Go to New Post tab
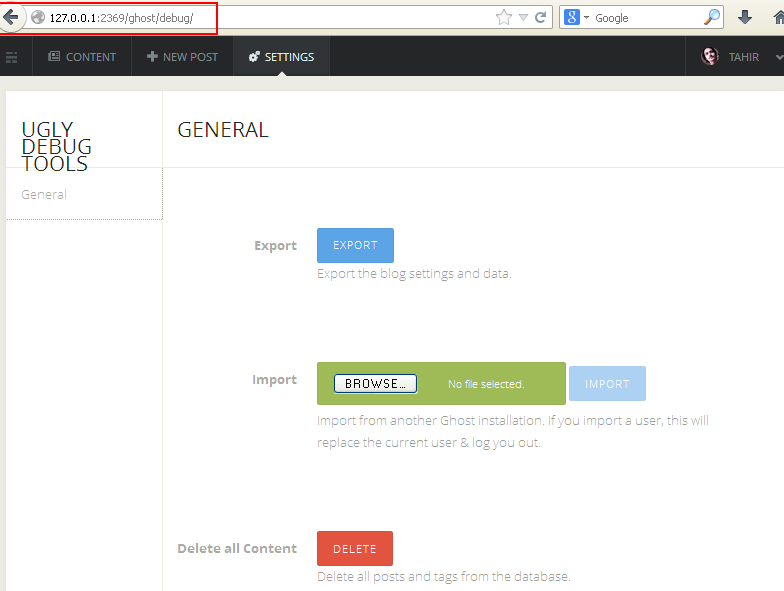 tap(182, 57)
